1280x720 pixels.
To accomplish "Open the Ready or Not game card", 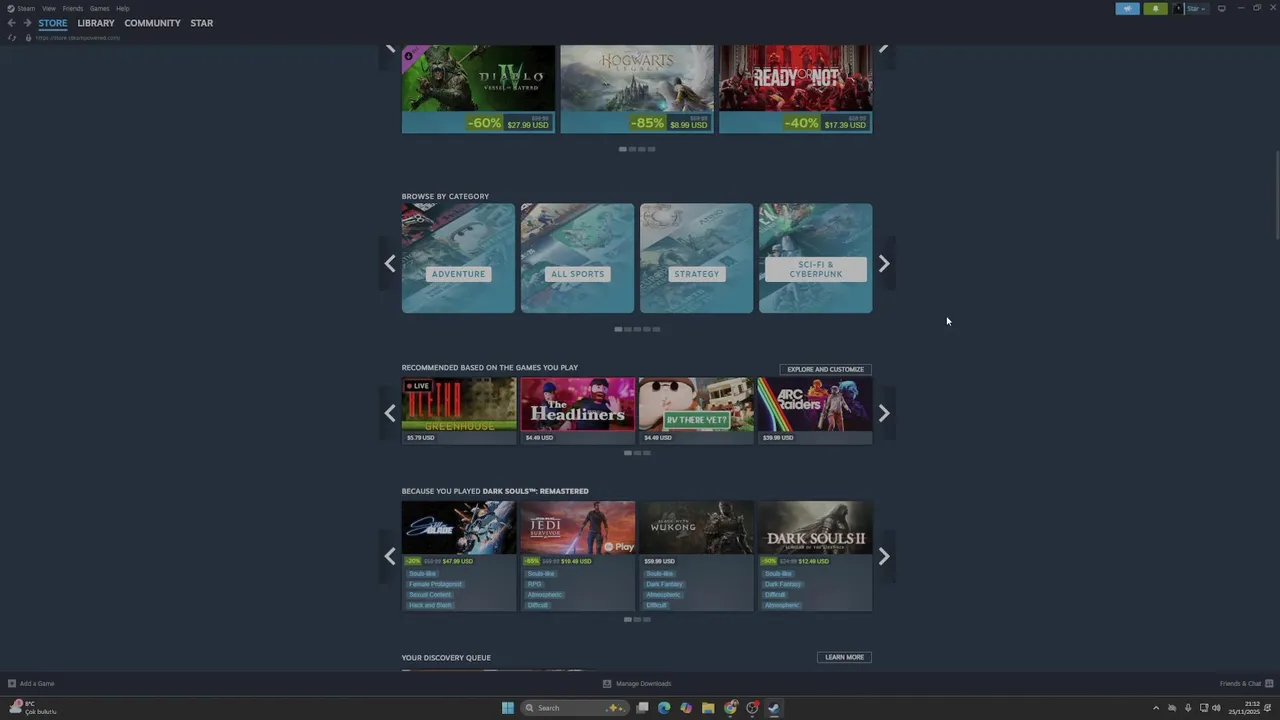I will point(795,89).
